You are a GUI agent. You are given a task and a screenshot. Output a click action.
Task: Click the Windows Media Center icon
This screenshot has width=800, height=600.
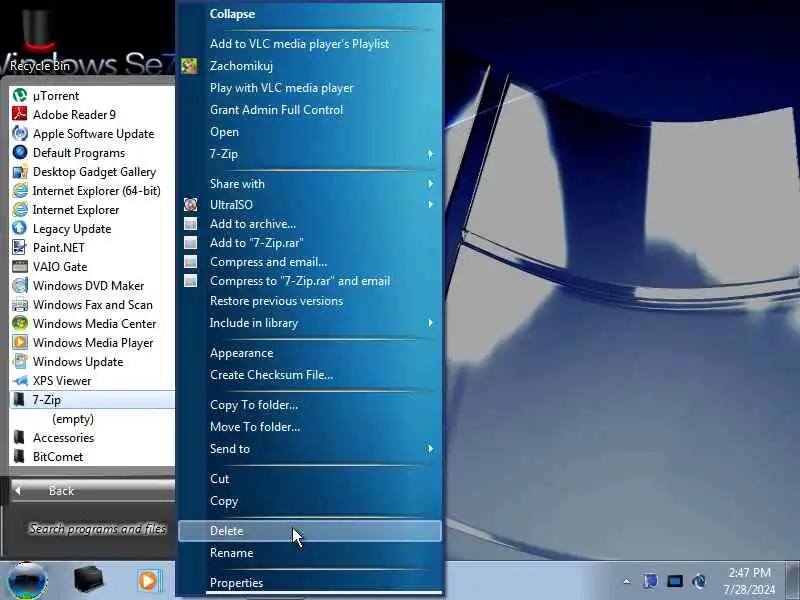(x=20, y=323)
